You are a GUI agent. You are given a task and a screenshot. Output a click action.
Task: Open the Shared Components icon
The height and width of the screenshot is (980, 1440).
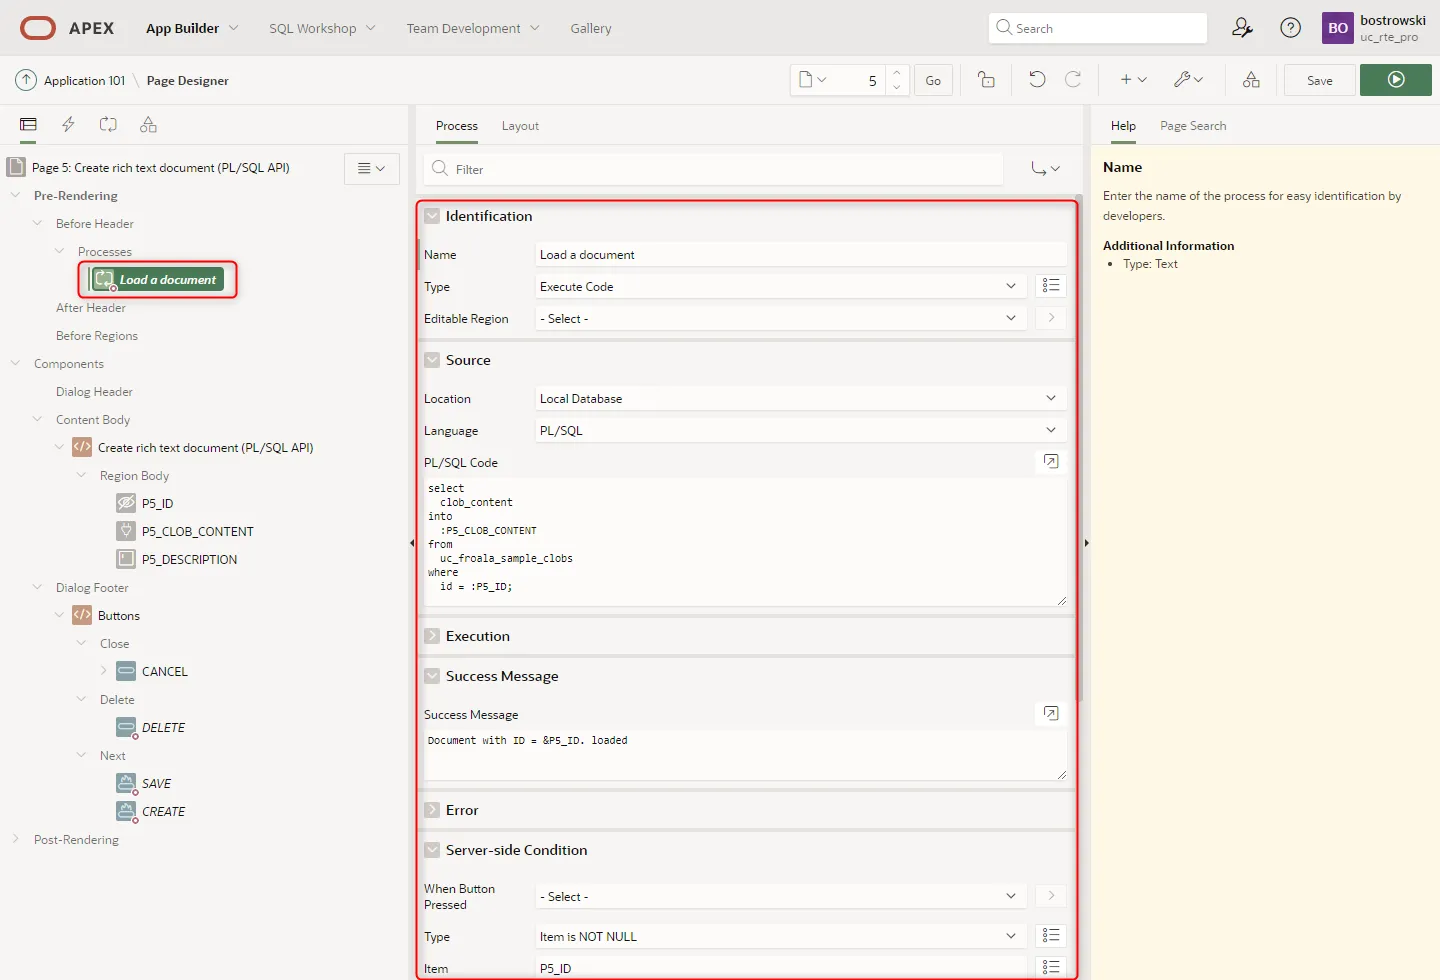coord(1251,80)
